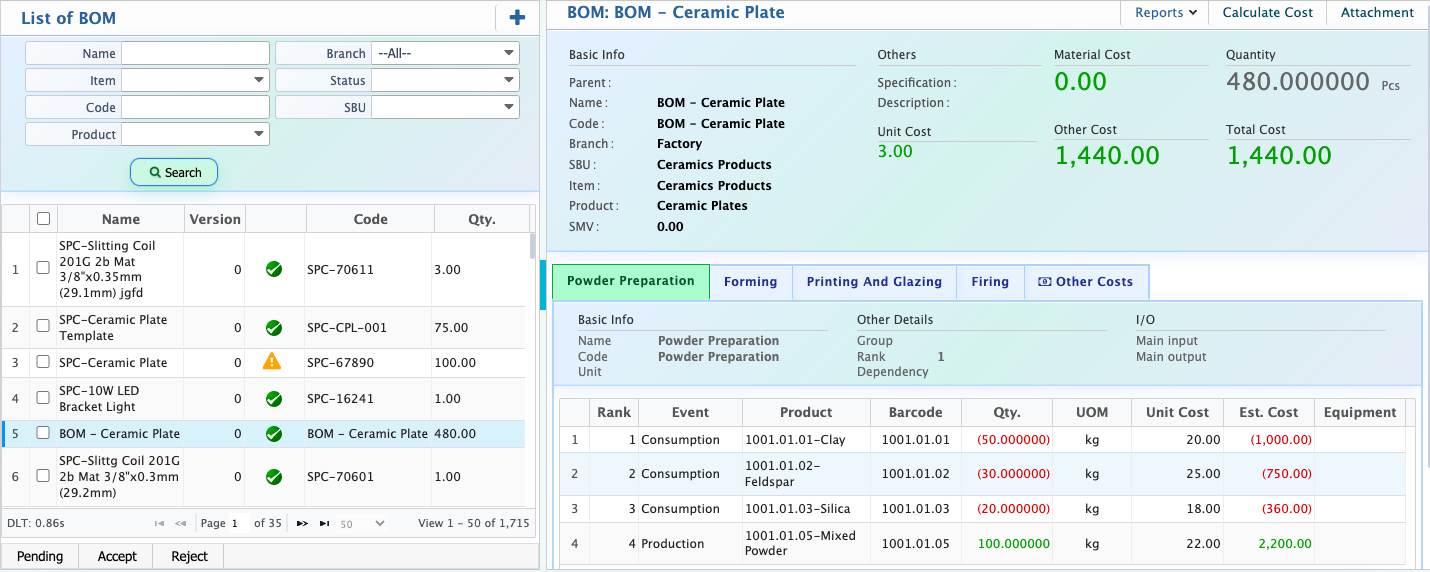Sort list by Name column header
The width and height of the screenshot is (1430, 572).
[x=121, y=219]
